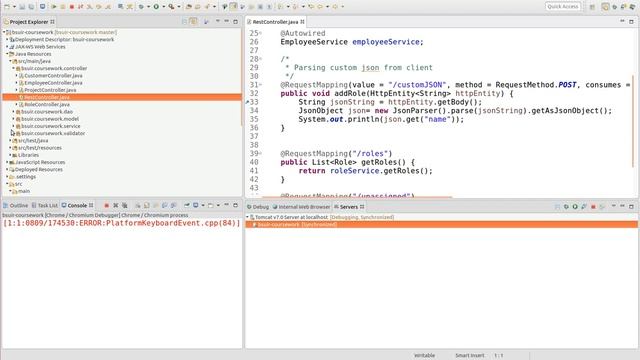Expand the bsuir.coursework.dao package

click(x=13, y=111)
